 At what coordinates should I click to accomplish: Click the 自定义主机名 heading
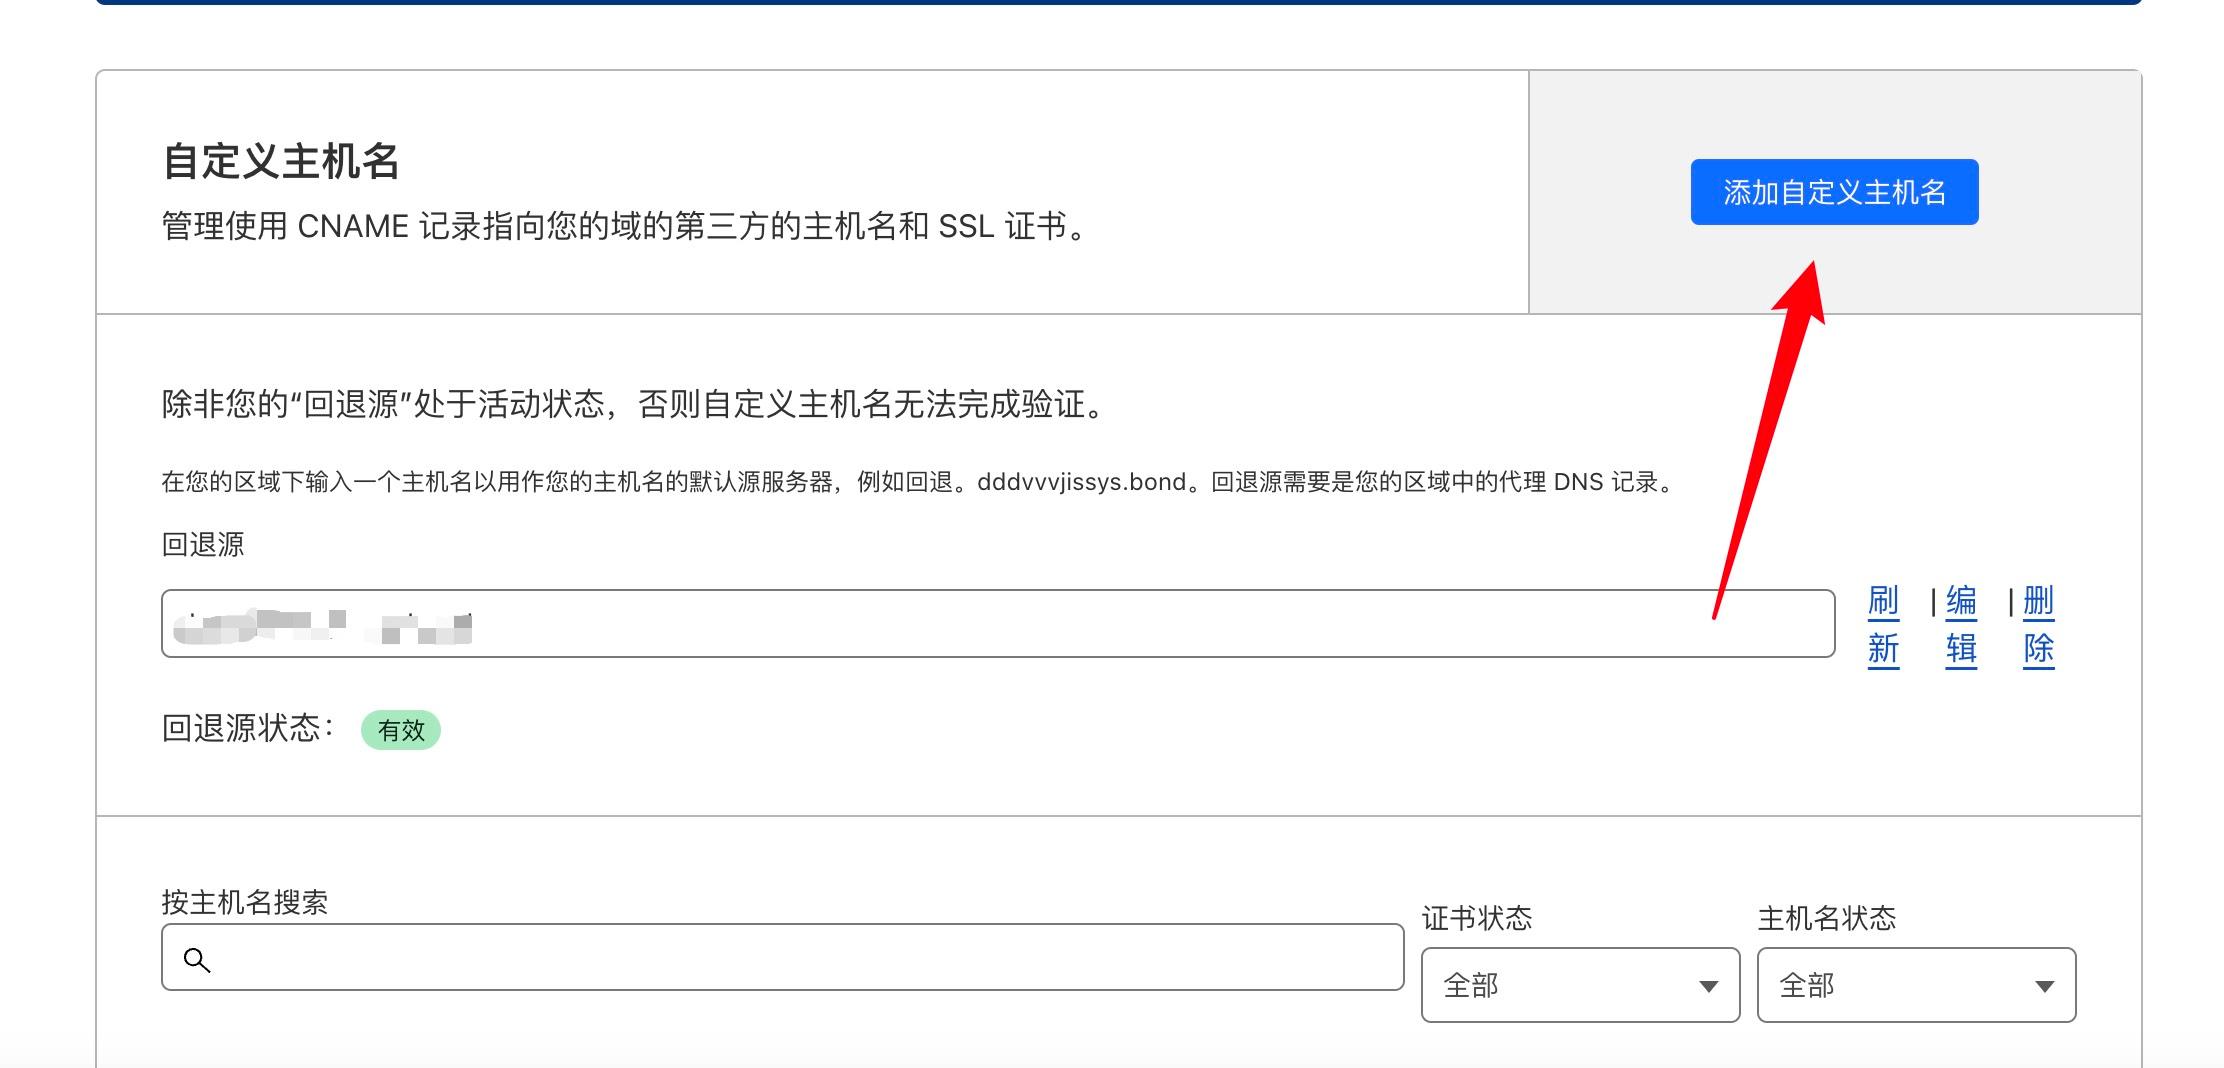tap(281, 161)
